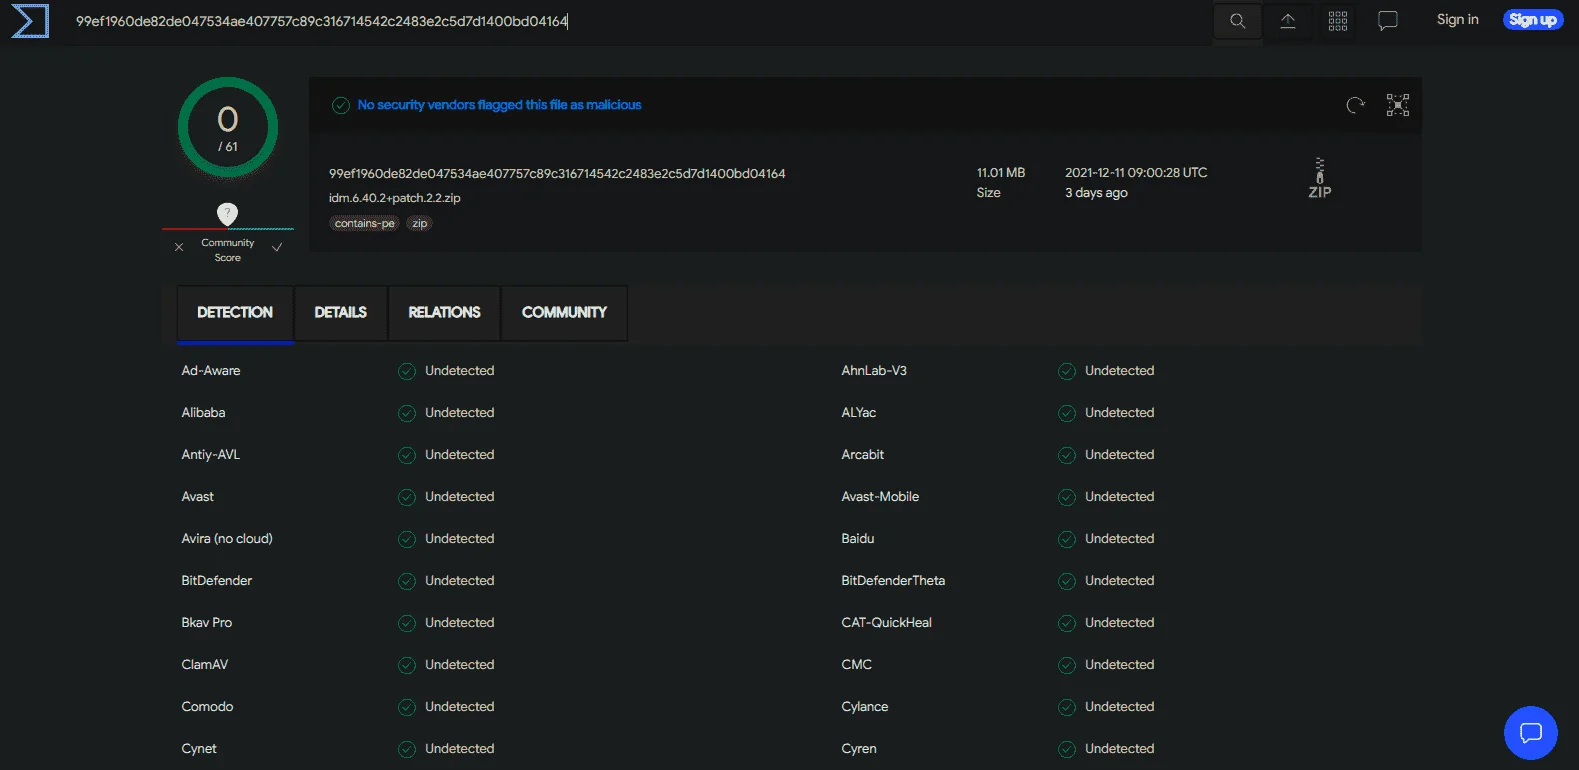The height and width of the screenshot is (770, 1579).
Task: Open the comments notification icon
Action: (1387, 21)
